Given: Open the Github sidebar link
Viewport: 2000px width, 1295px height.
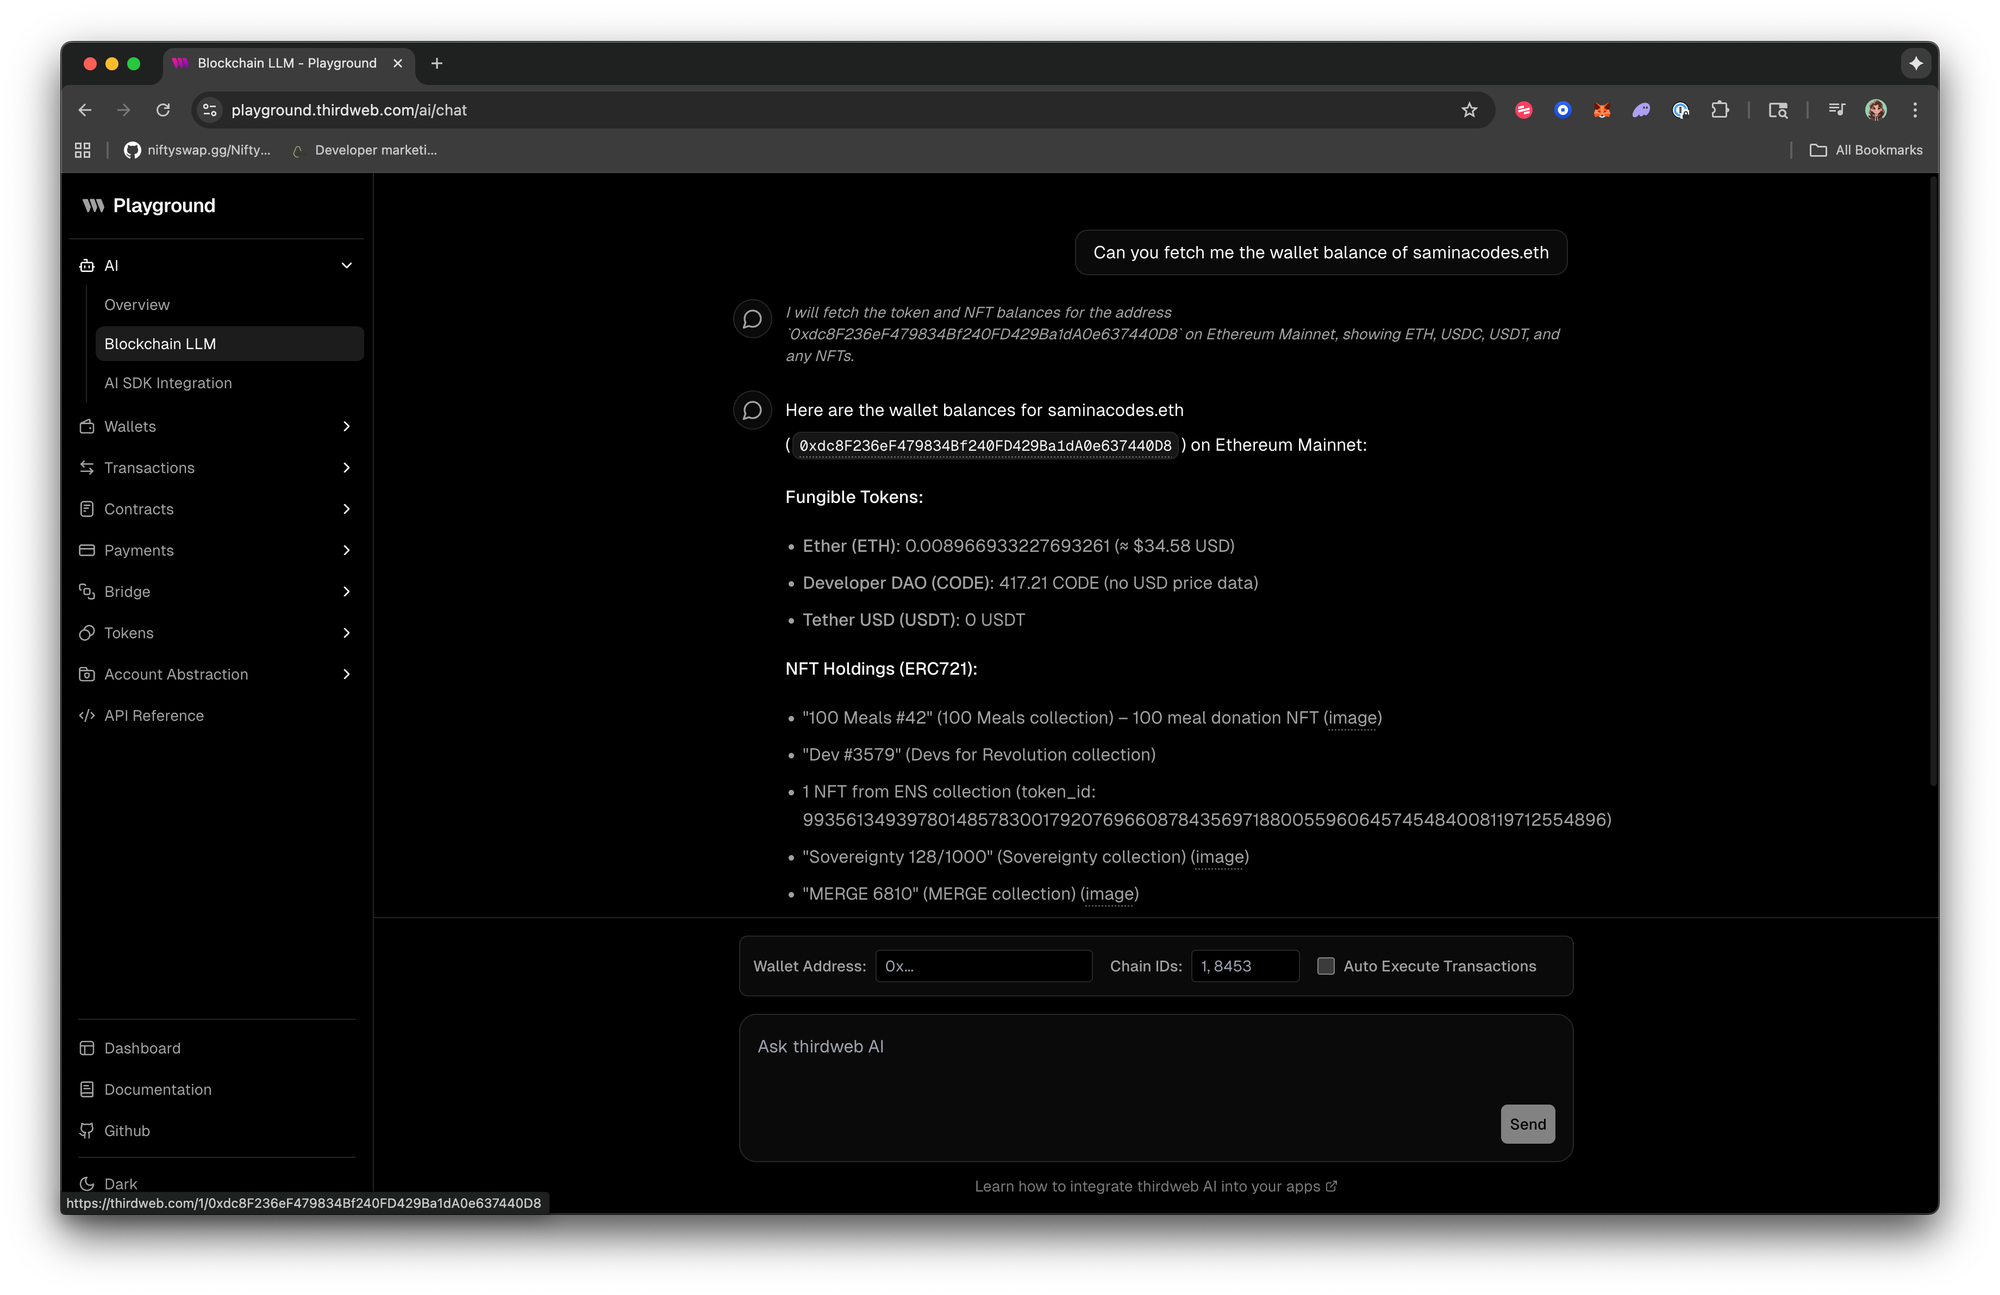Looking at the screenshot, I should pos(127,1131).
